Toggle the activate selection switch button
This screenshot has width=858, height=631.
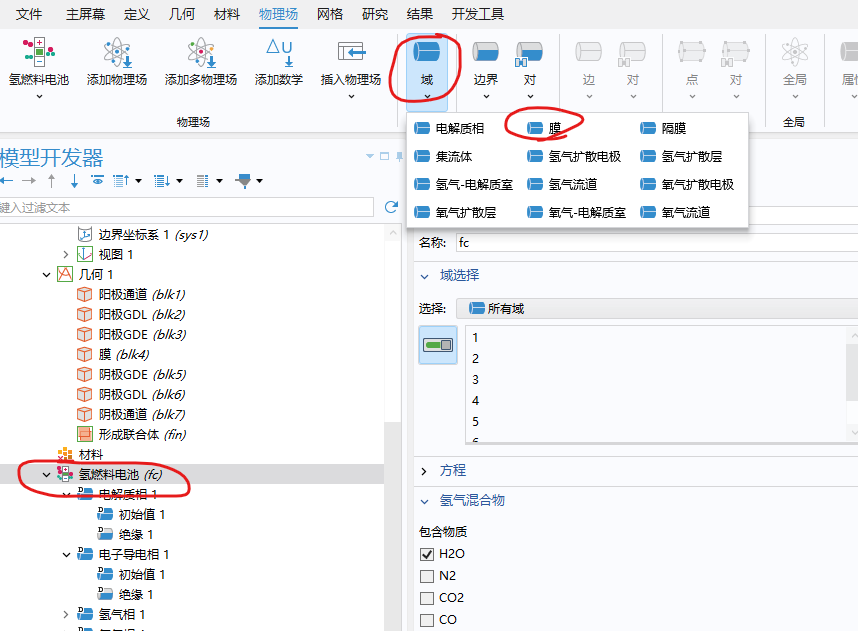(x=438, y=345)
